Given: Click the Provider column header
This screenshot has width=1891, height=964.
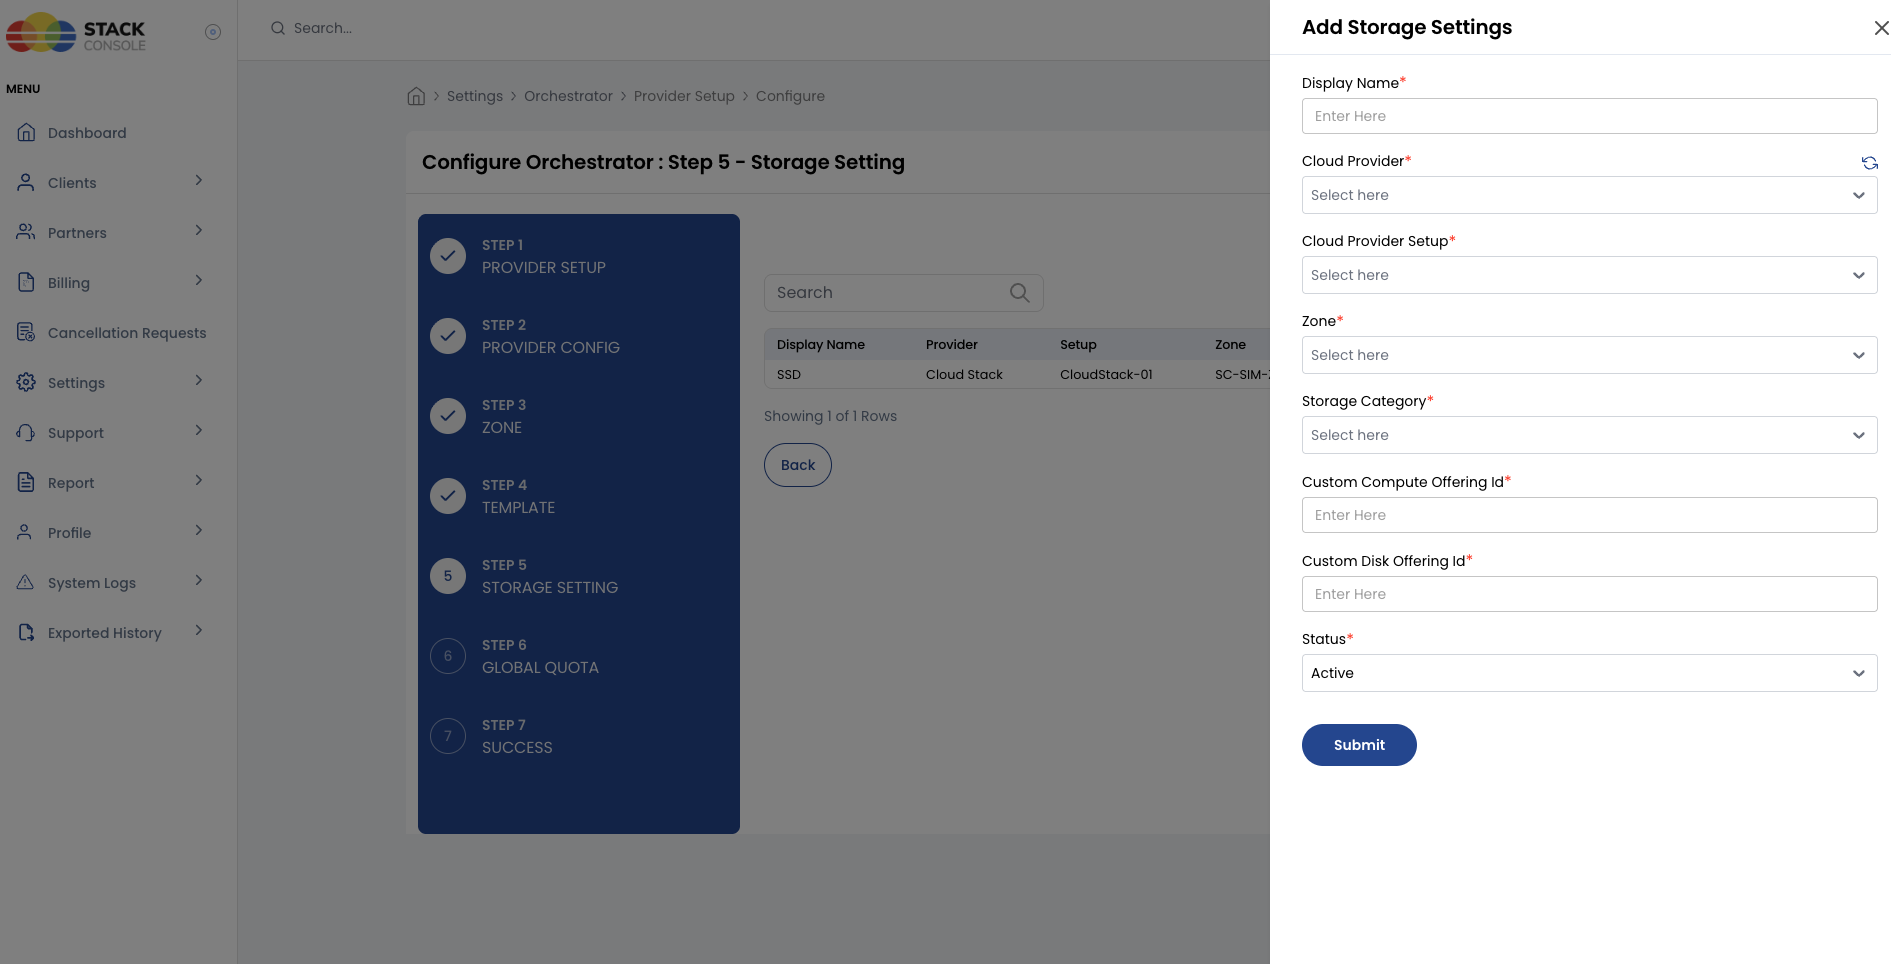Looking at the screenshot, I should (952, 344).
